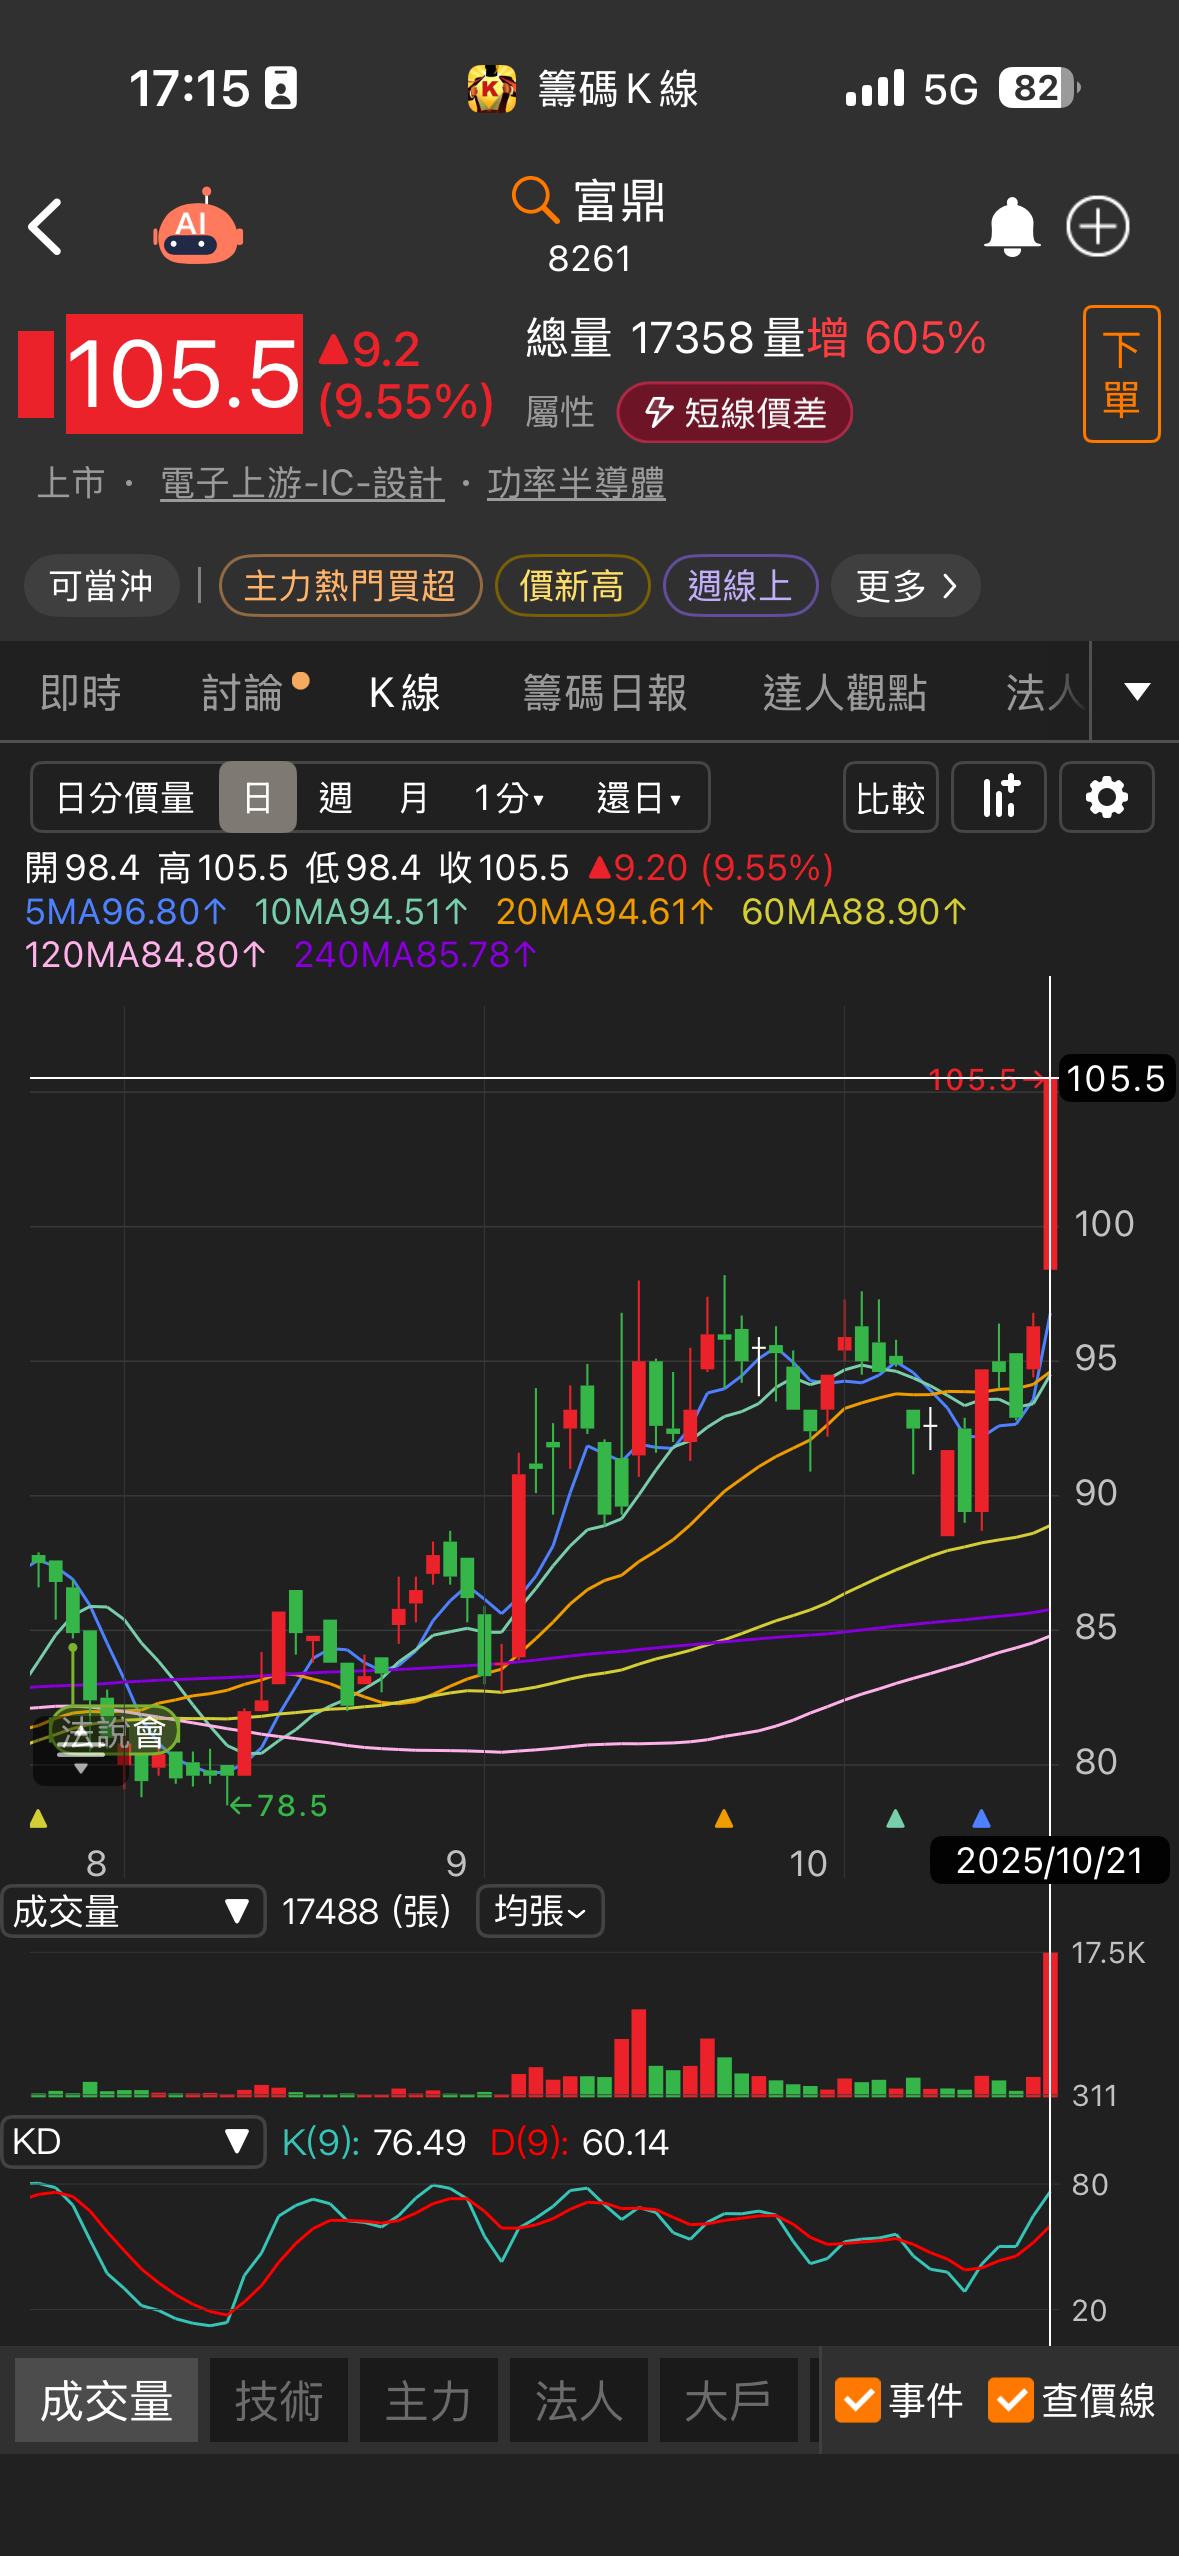
Task: Tap the orange triangle event marker
Action: [724, 1819]
